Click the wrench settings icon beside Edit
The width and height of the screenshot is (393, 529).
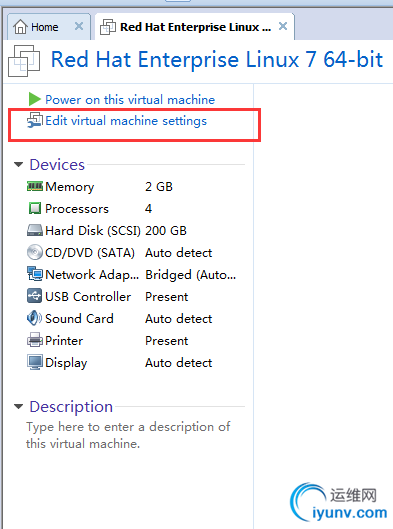35,120
